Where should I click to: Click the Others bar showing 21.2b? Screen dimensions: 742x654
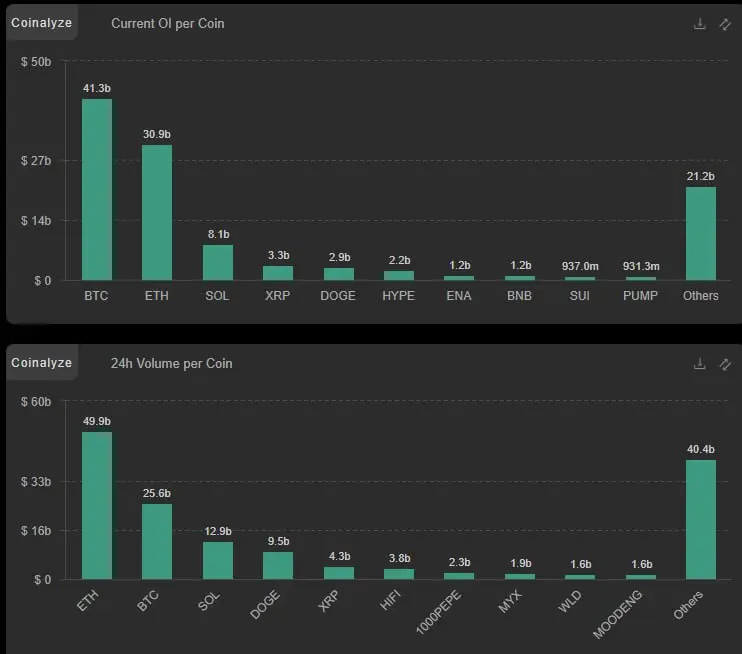[701, 234]
